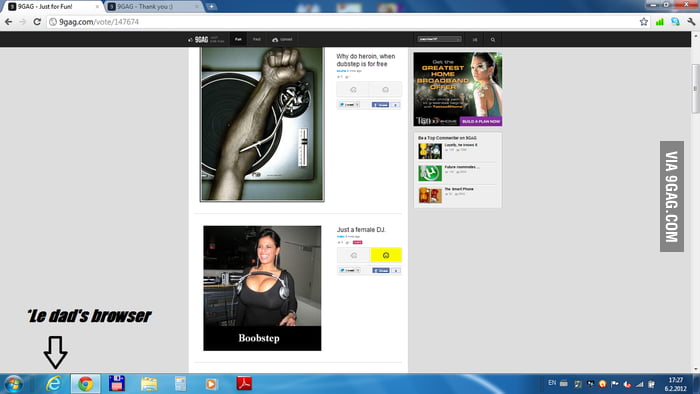Open 'The Smart Phone' sidebar post
The image size is (700, 394).
click(x=459, y=189)
